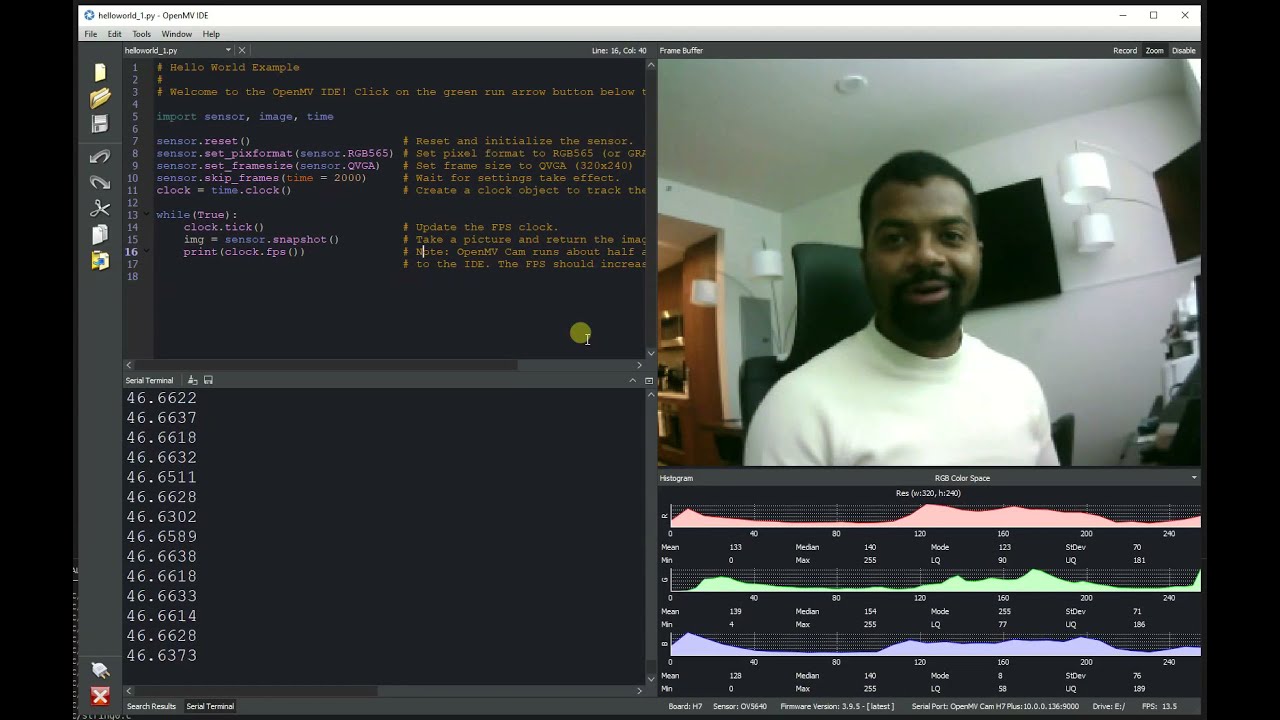Click line number 18 in gutter
The image size is (1280, 720).
(133, 277)
